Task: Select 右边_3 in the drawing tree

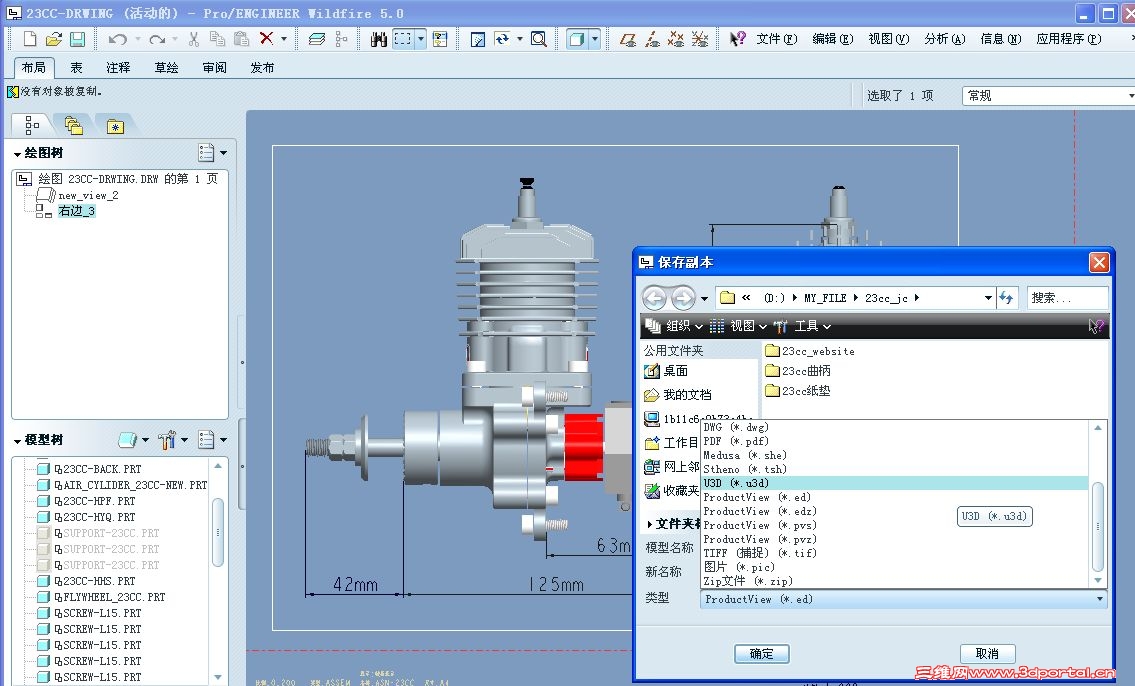Action: coord(77,211)
